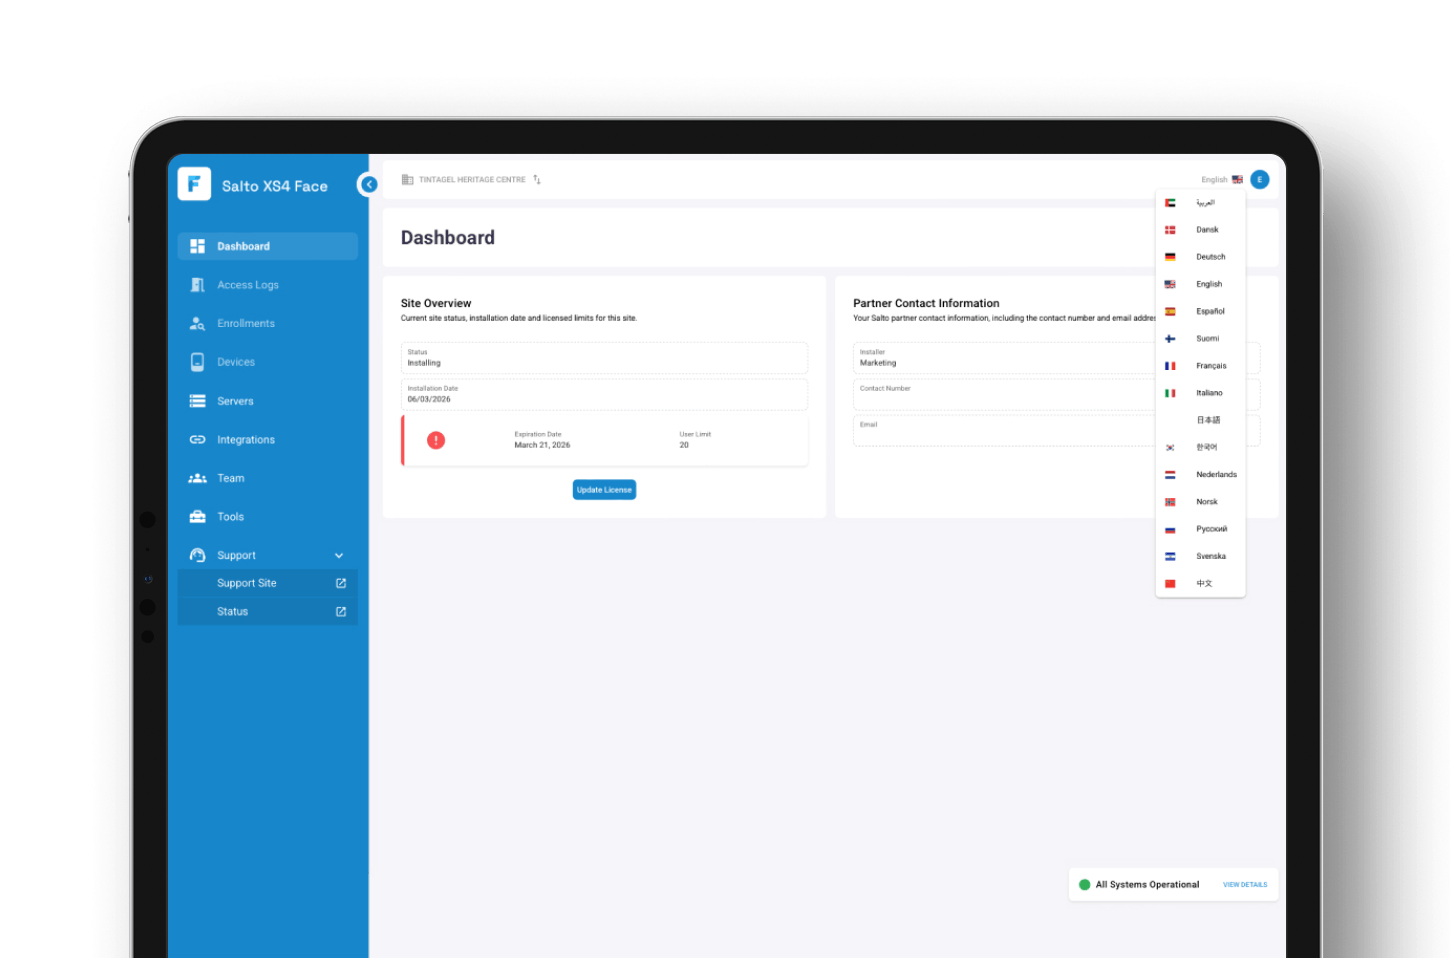
Task: Collapse the sidebar with the arrow button
Action: tap(368, 184)
